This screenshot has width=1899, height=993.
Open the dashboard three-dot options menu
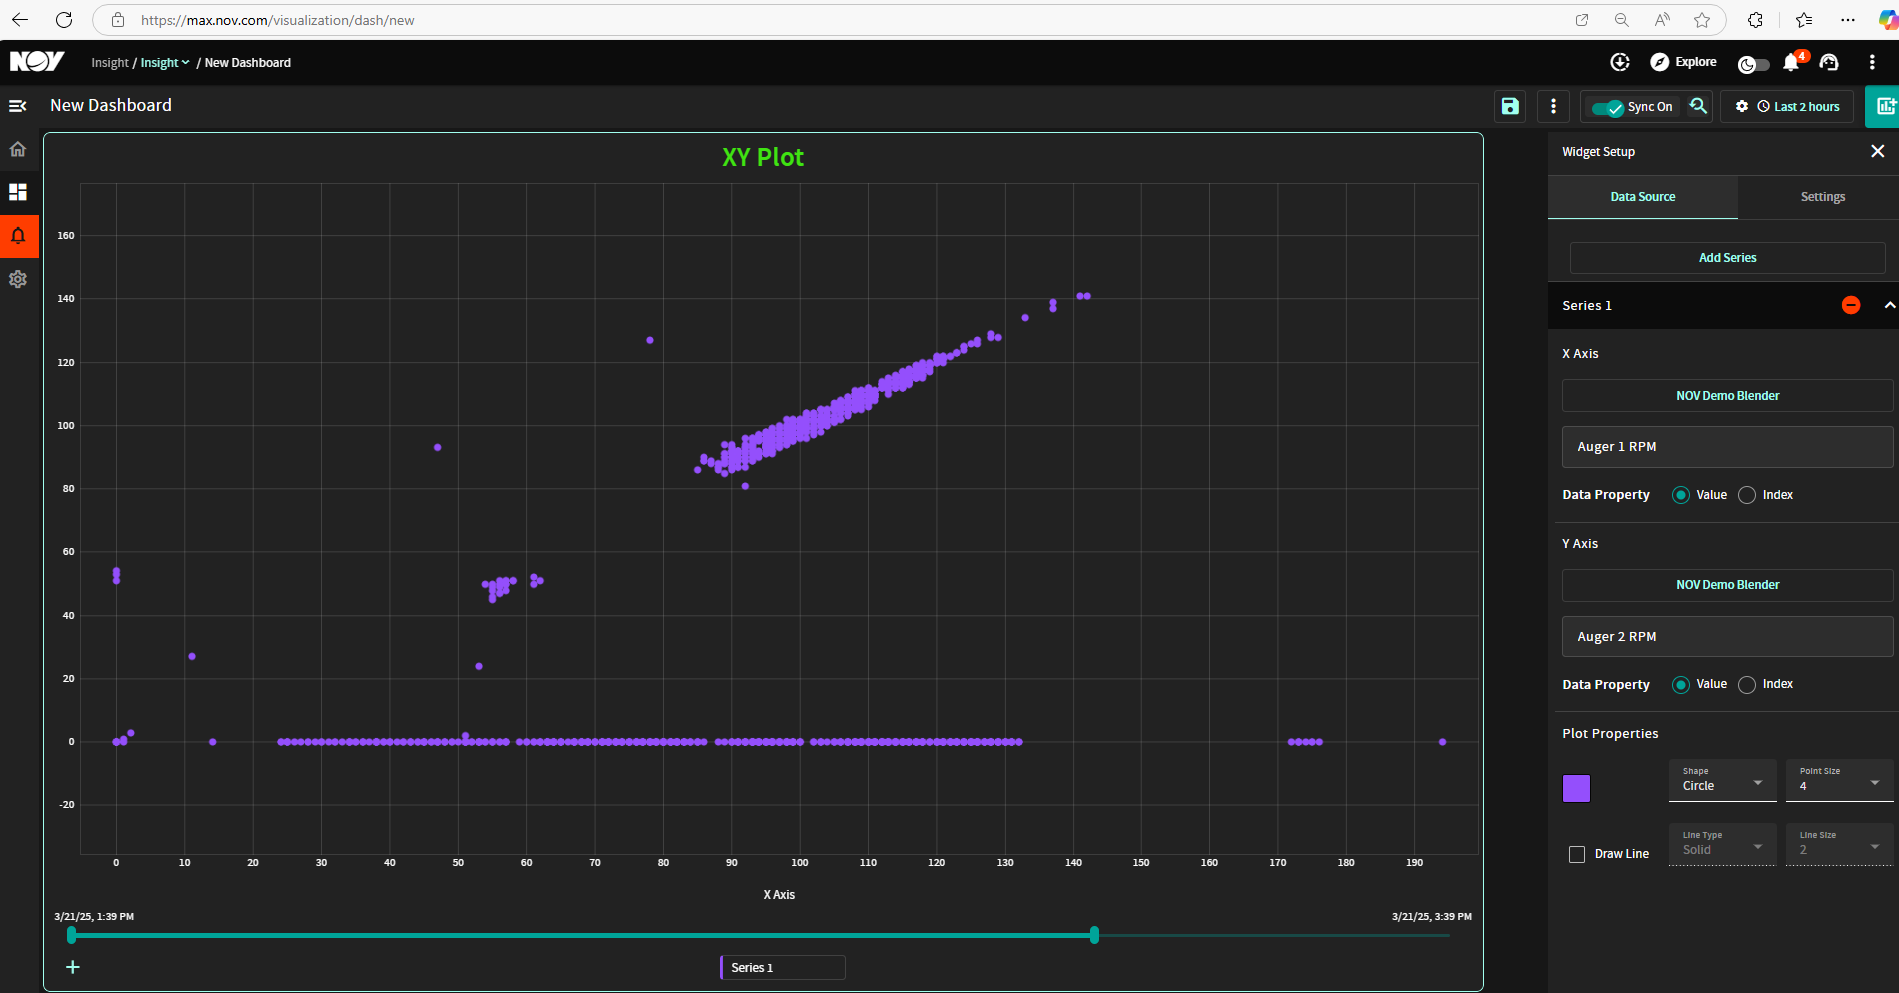click(1553, 106)
